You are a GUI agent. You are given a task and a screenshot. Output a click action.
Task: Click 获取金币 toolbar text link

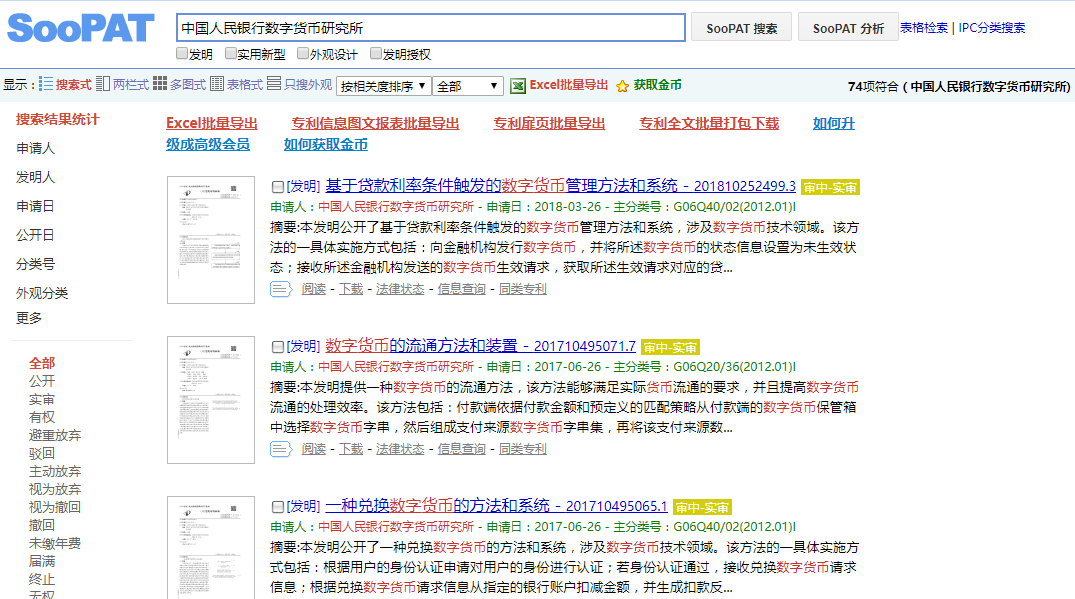click(x=657, y=85)
